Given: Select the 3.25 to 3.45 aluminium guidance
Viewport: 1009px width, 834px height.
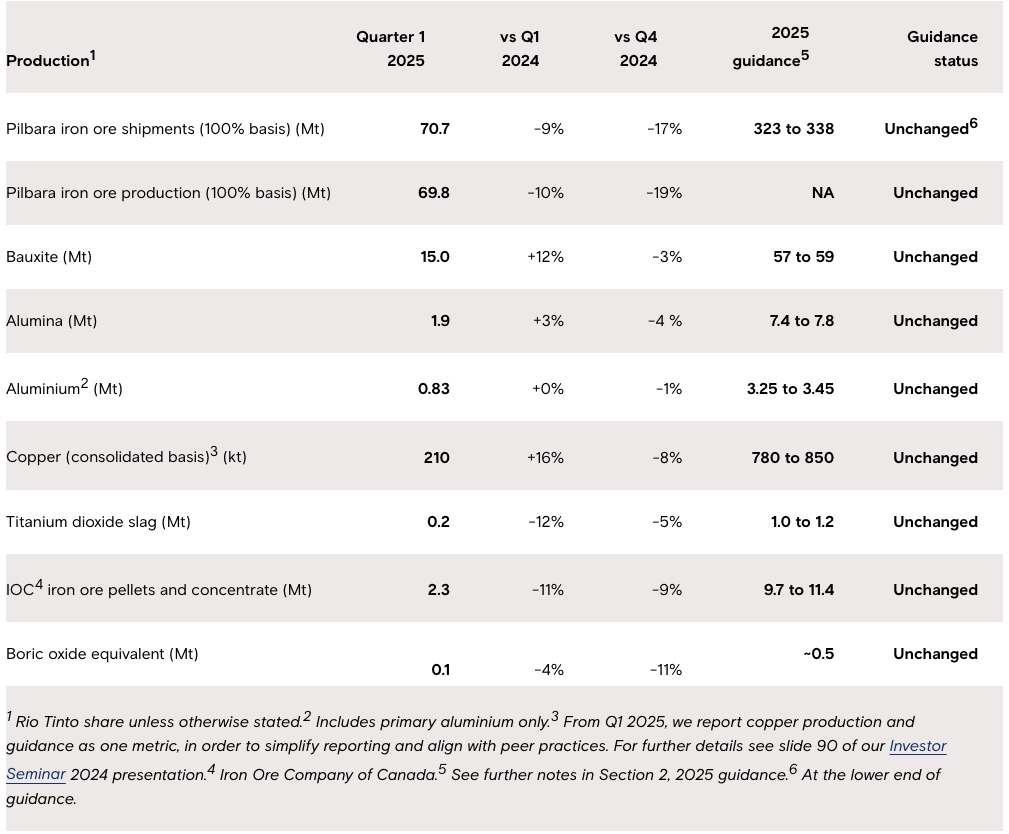Looking at the screenshot, I should (x=790, y=389).
